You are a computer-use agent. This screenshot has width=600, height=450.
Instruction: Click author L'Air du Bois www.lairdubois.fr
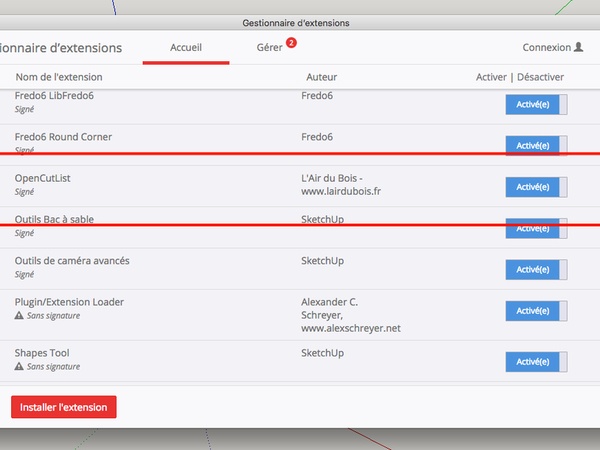(341, 185)
